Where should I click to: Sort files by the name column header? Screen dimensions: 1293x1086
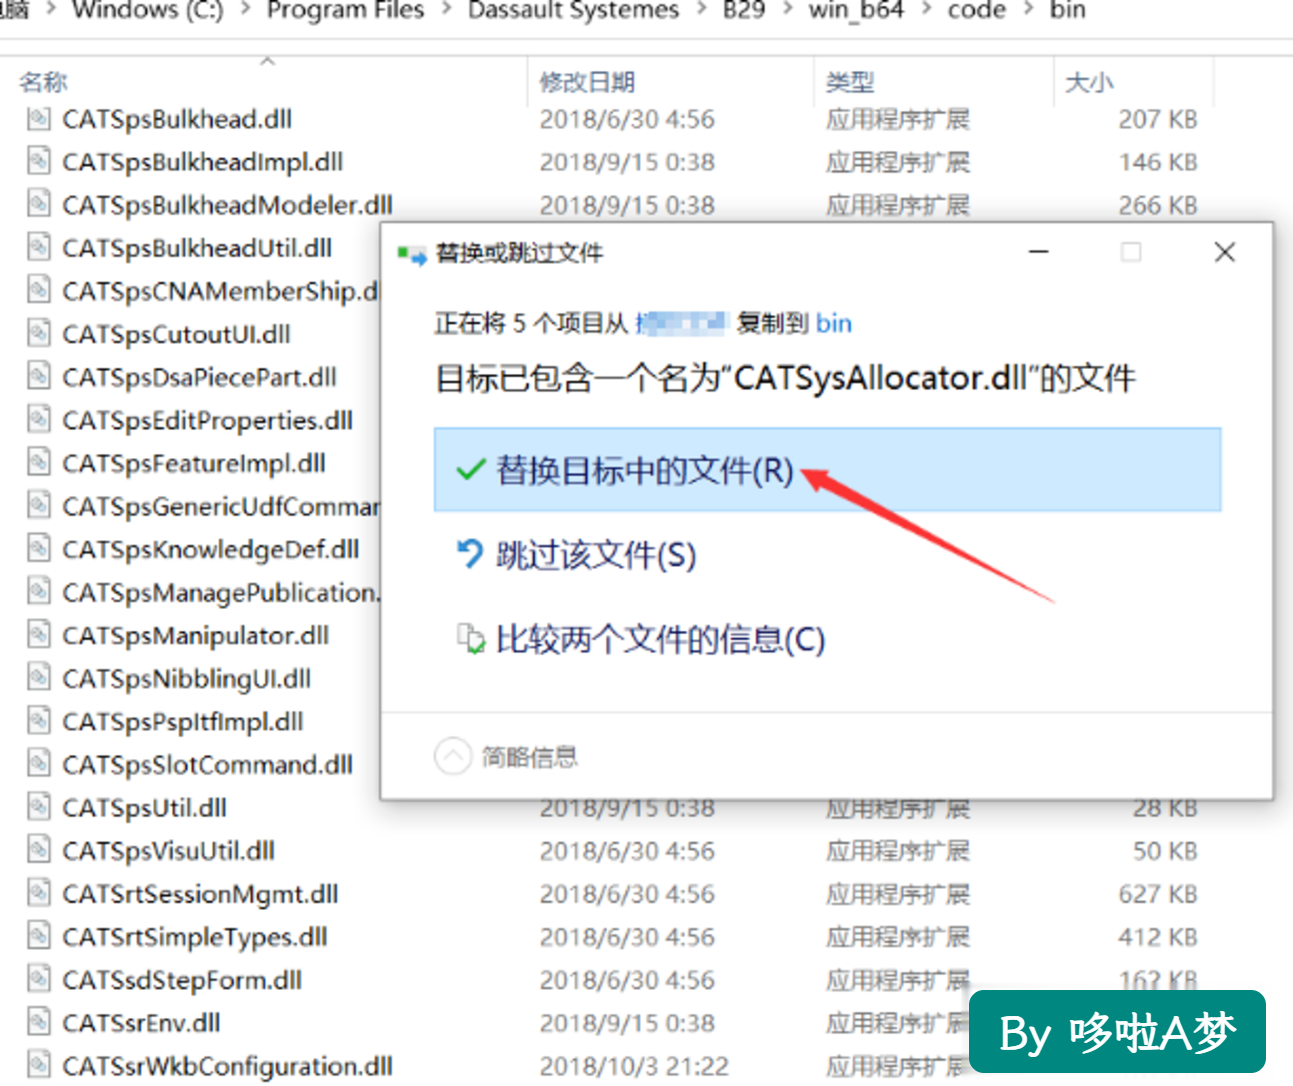click(x=44, y=82)
